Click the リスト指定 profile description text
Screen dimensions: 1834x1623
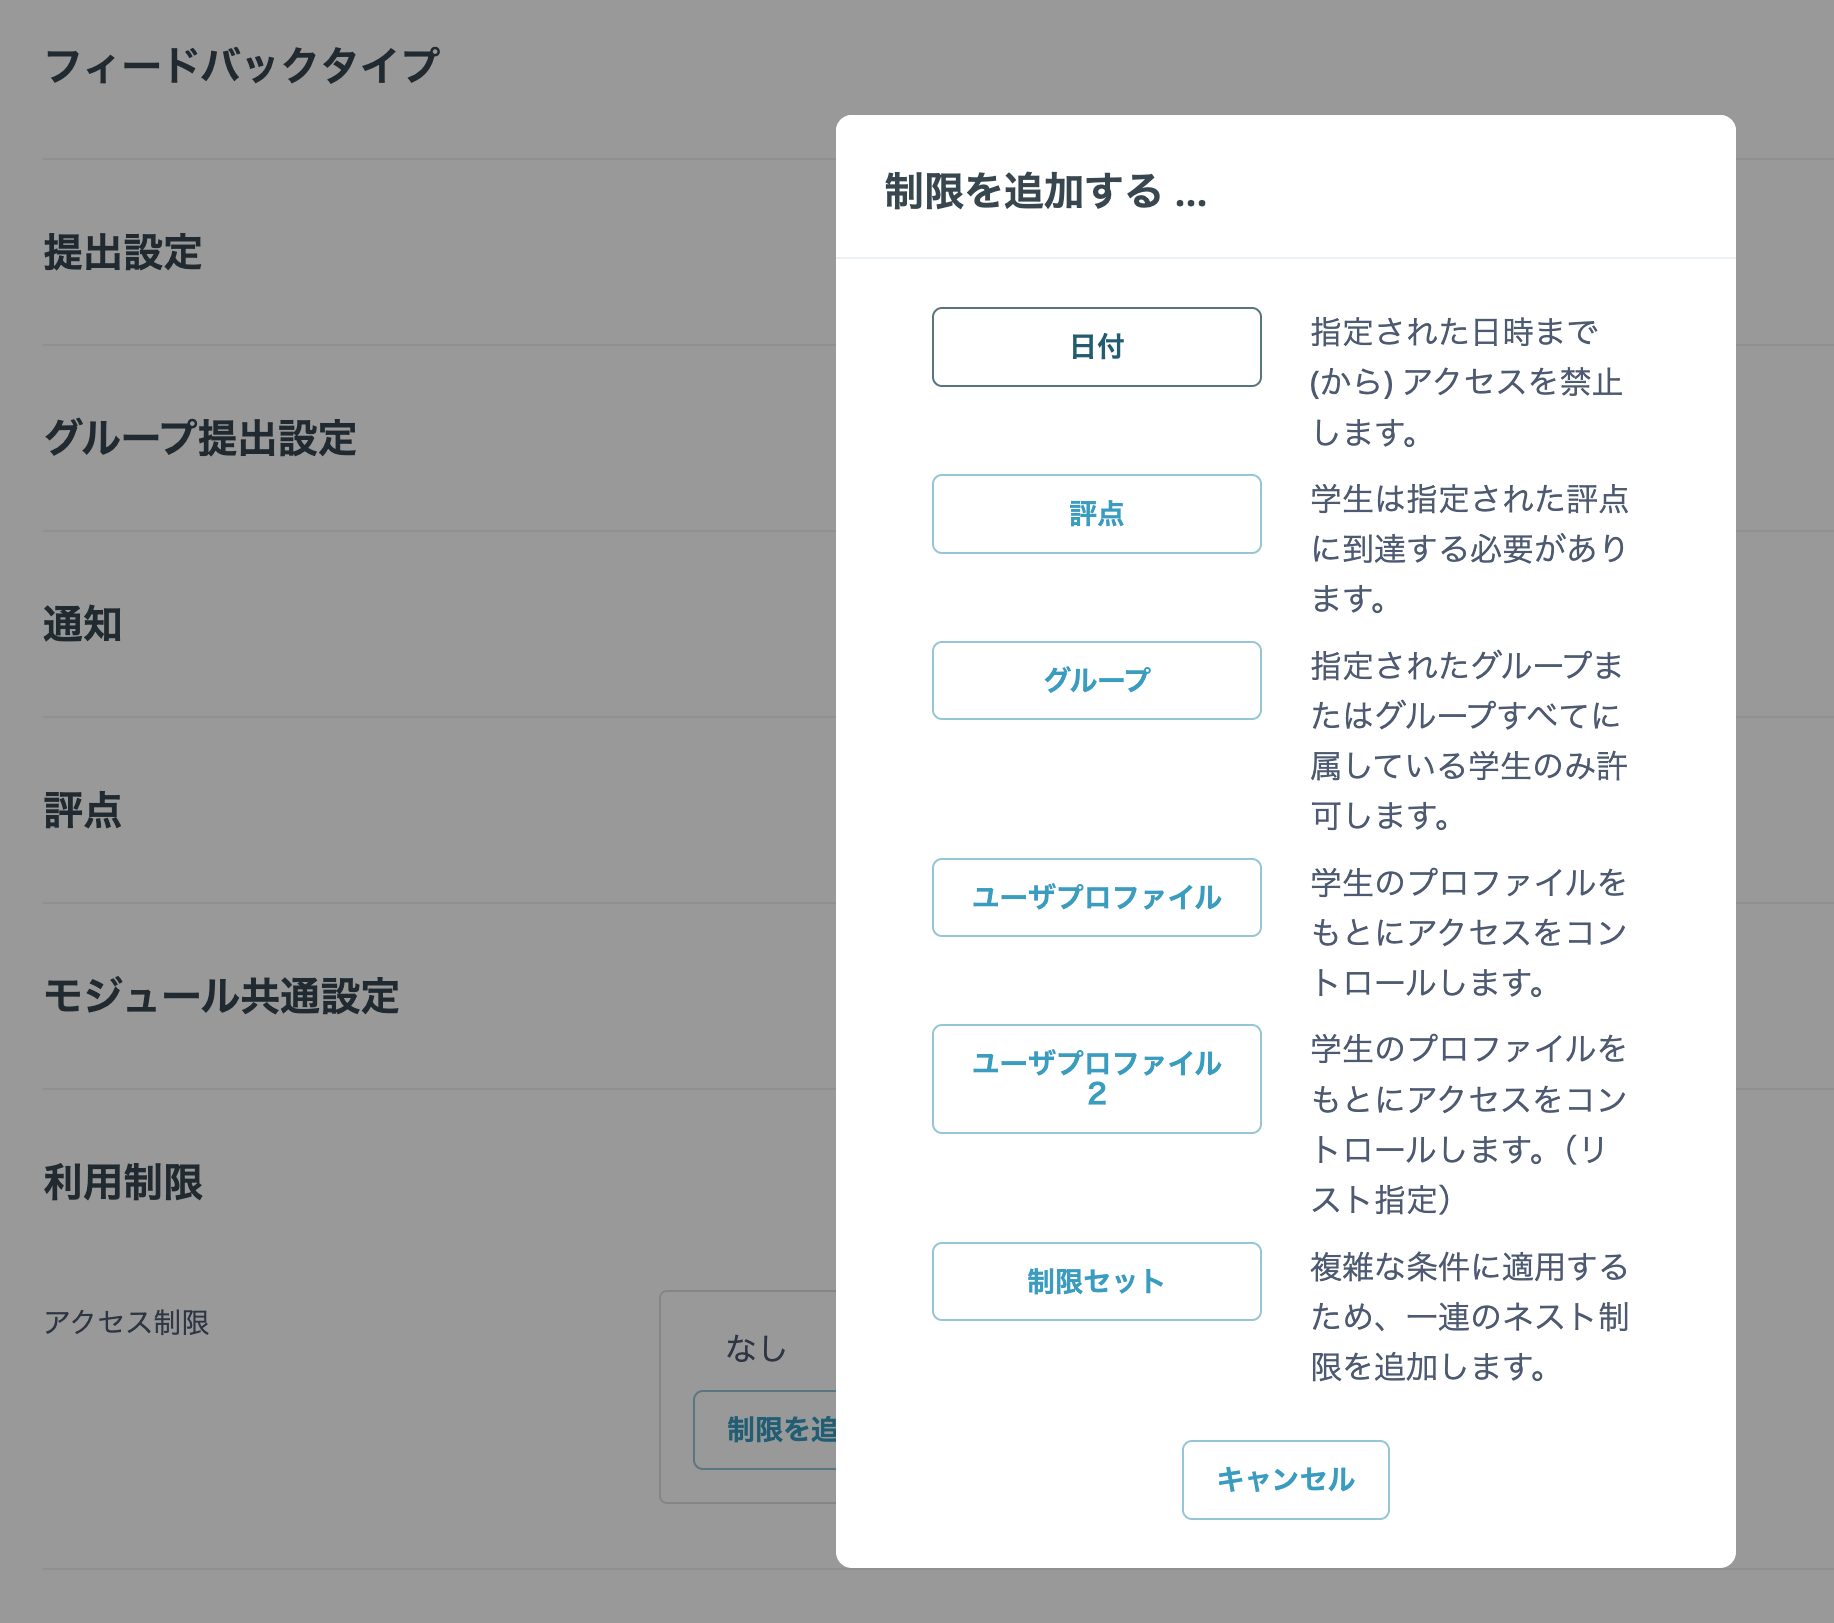pos(1469,1124)
